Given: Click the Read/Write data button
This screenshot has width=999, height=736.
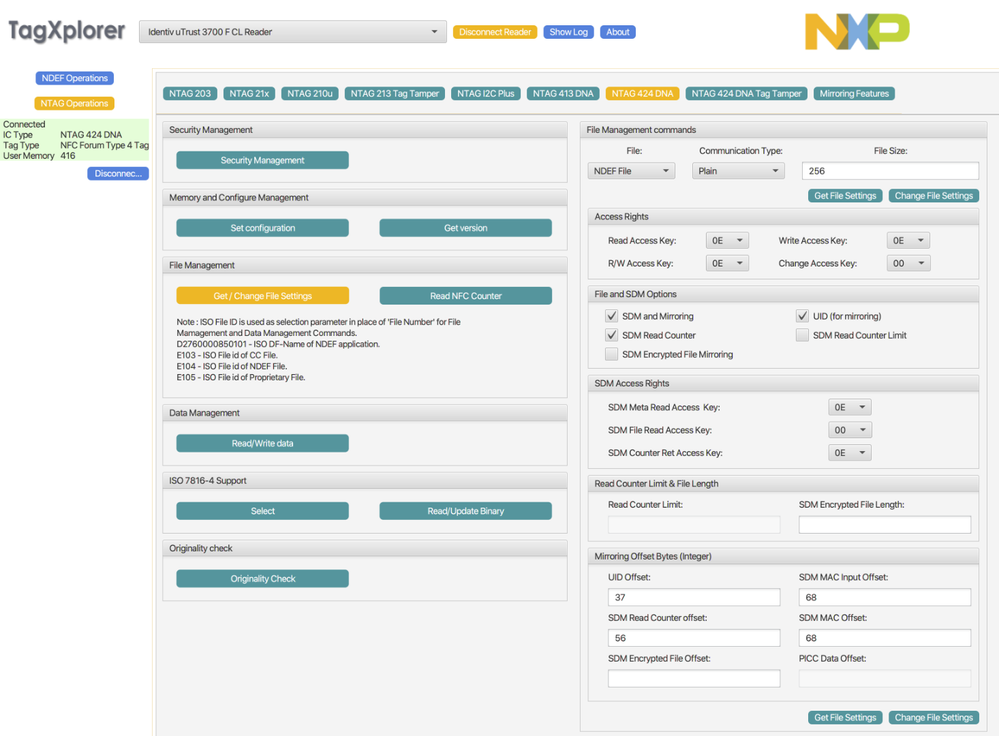Looking at the screenshot, I should 262,444.
